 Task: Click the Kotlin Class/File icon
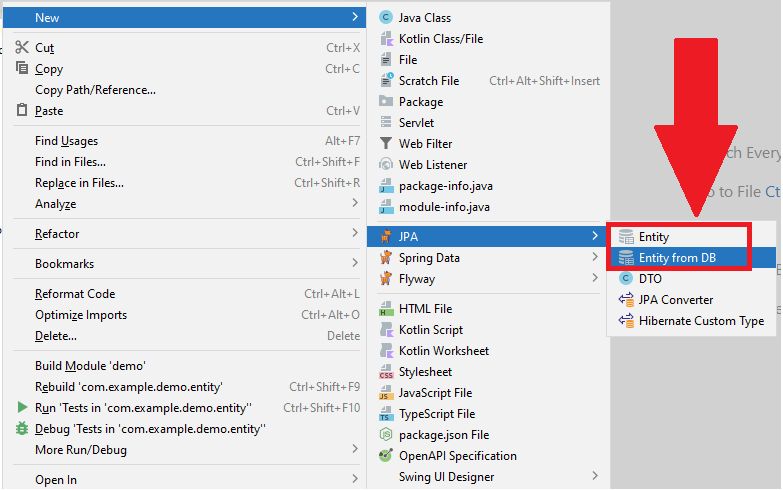point(387,39)
